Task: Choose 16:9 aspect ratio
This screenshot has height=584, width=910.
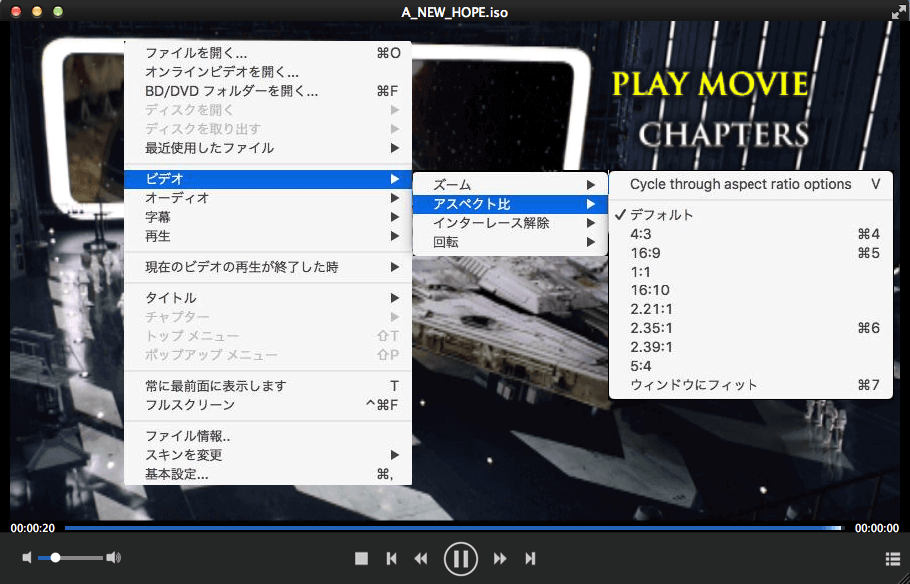Action: point(751,253)
